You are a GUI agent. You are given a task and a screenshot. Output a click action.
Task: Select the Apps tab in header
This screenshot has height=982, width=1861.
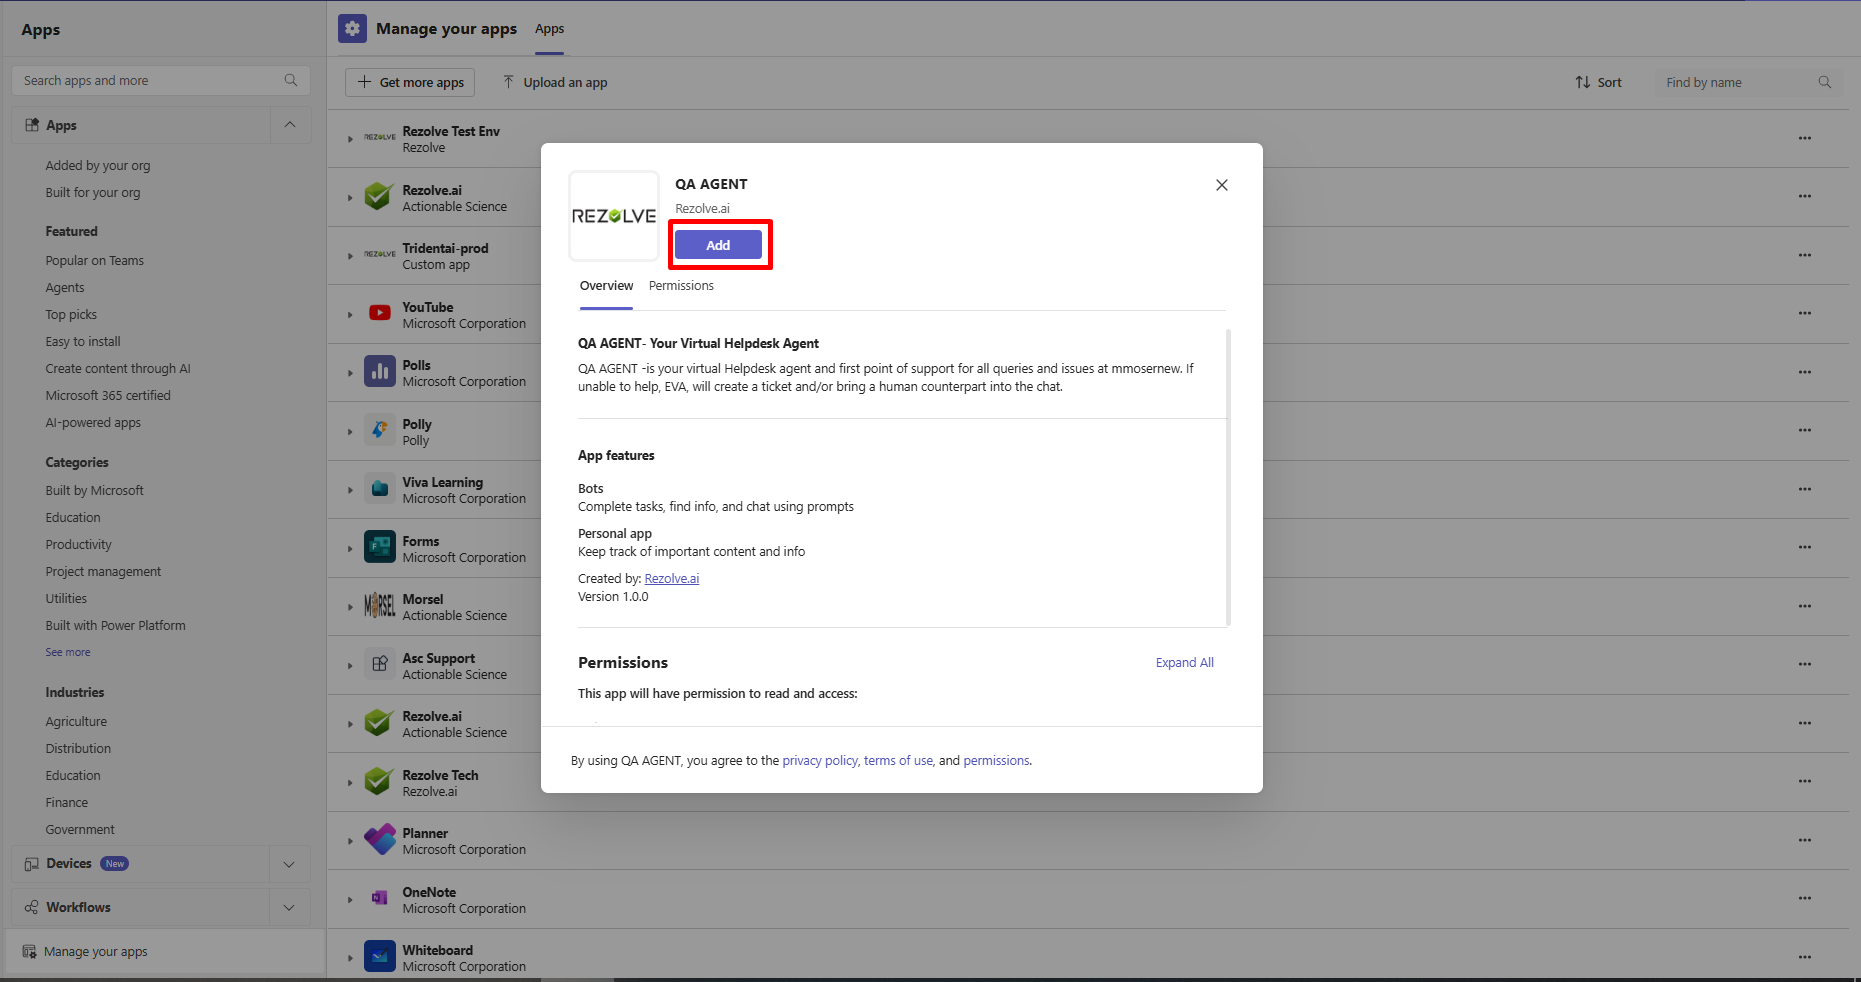pyautogui.click(x=549, y=29)
